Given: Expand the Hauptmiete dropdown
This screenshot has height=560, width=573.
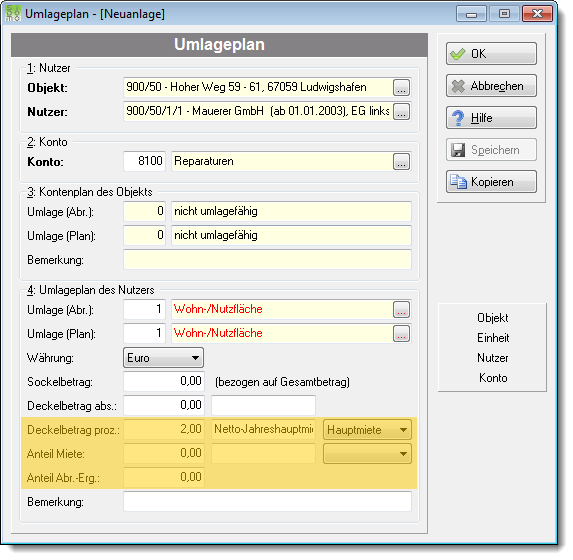Looking at the screenshot, I should (367, 430).
